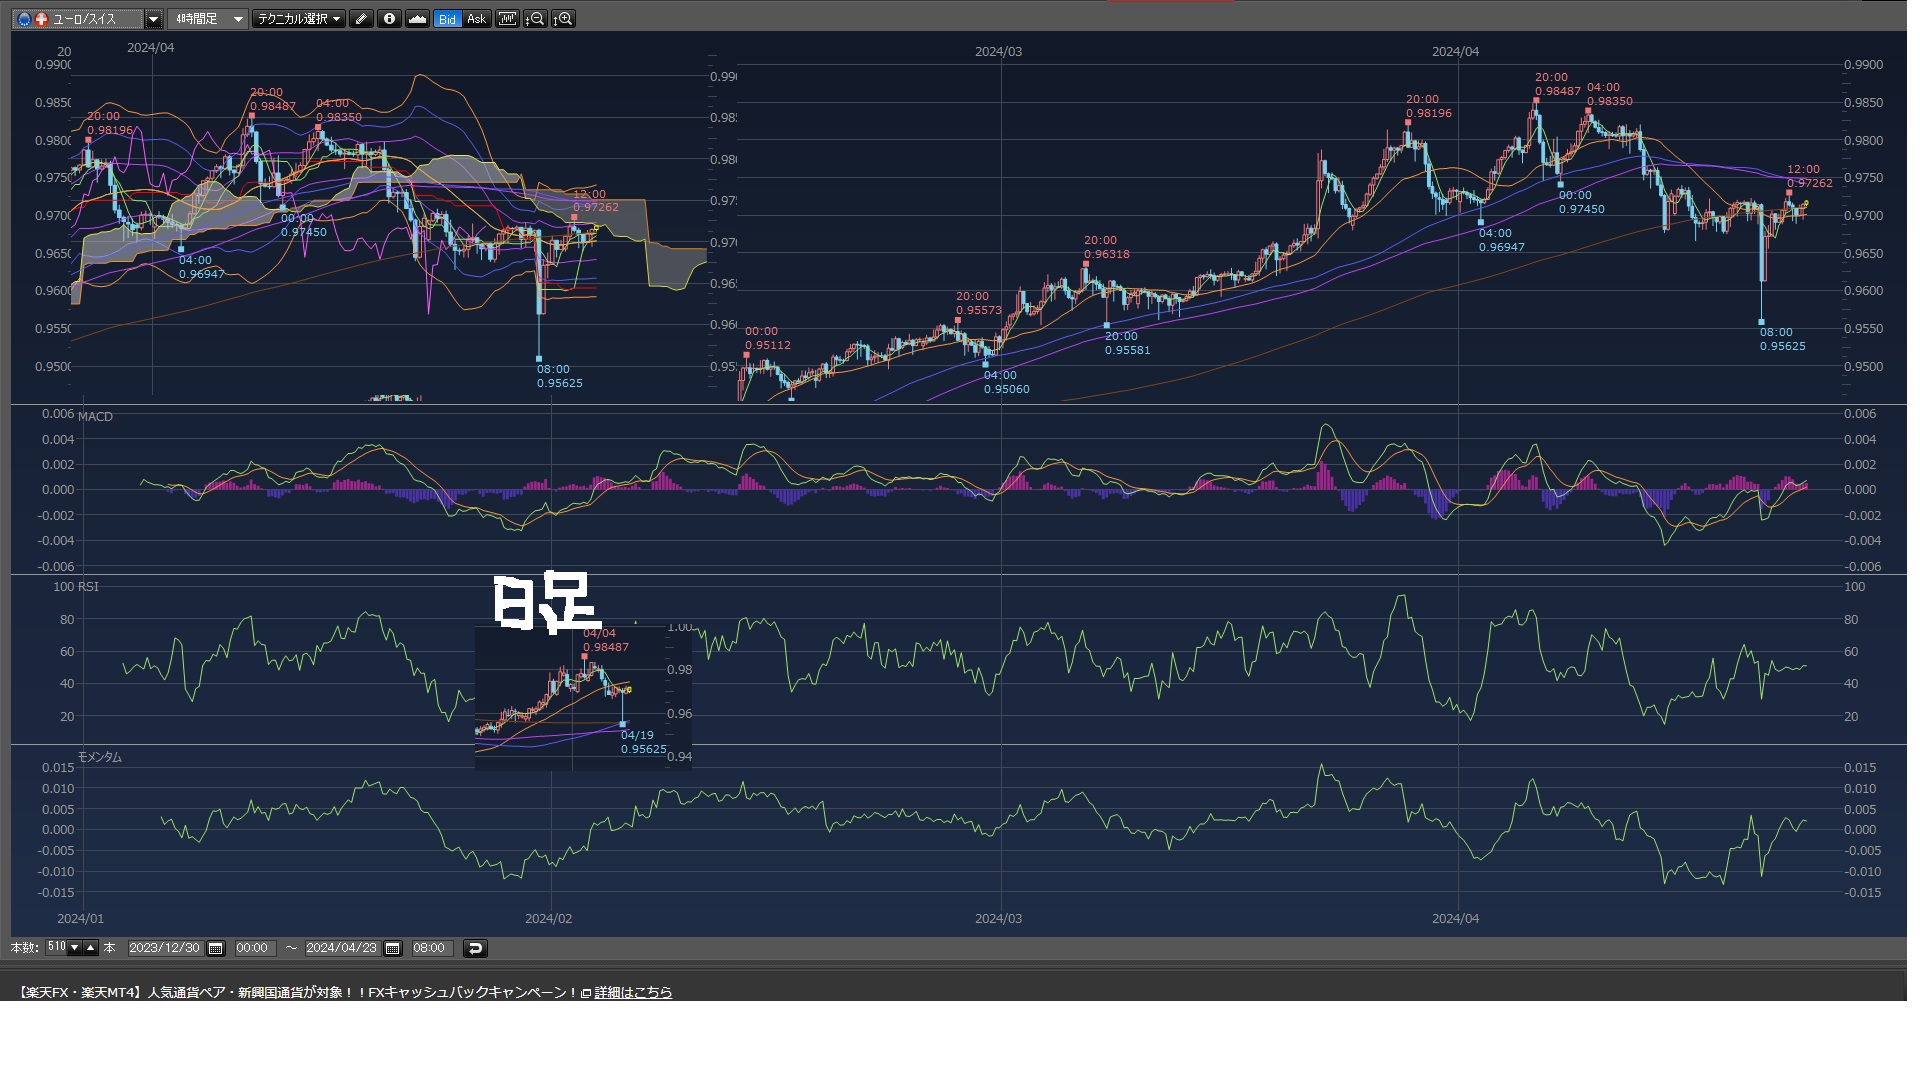Expand the ユーロ/スイス currency pair dropdown
The image size is (1920, 1080).
[153, 19]
